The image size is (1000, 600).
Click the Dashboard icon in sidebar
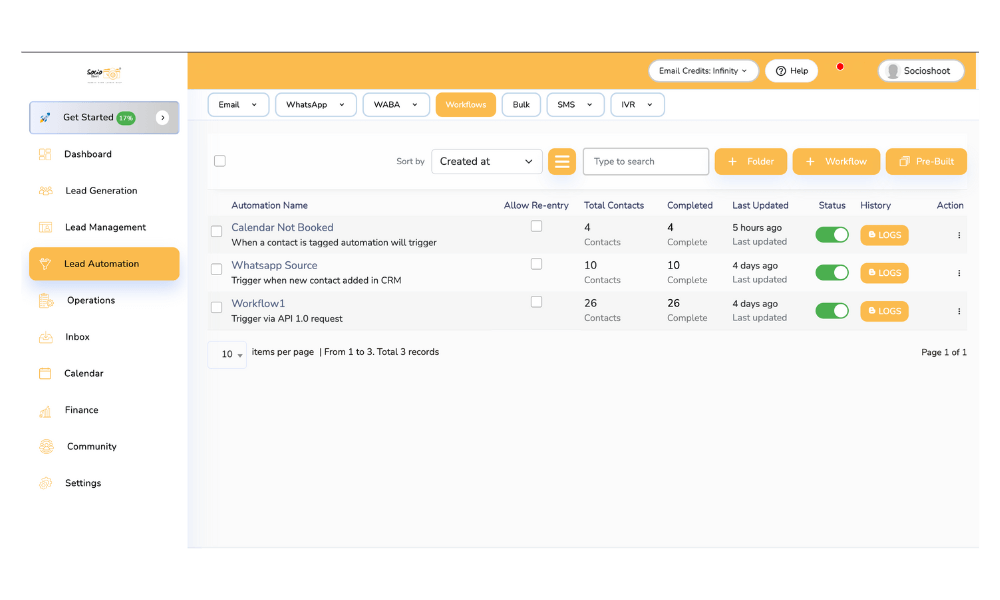(45, 154)
